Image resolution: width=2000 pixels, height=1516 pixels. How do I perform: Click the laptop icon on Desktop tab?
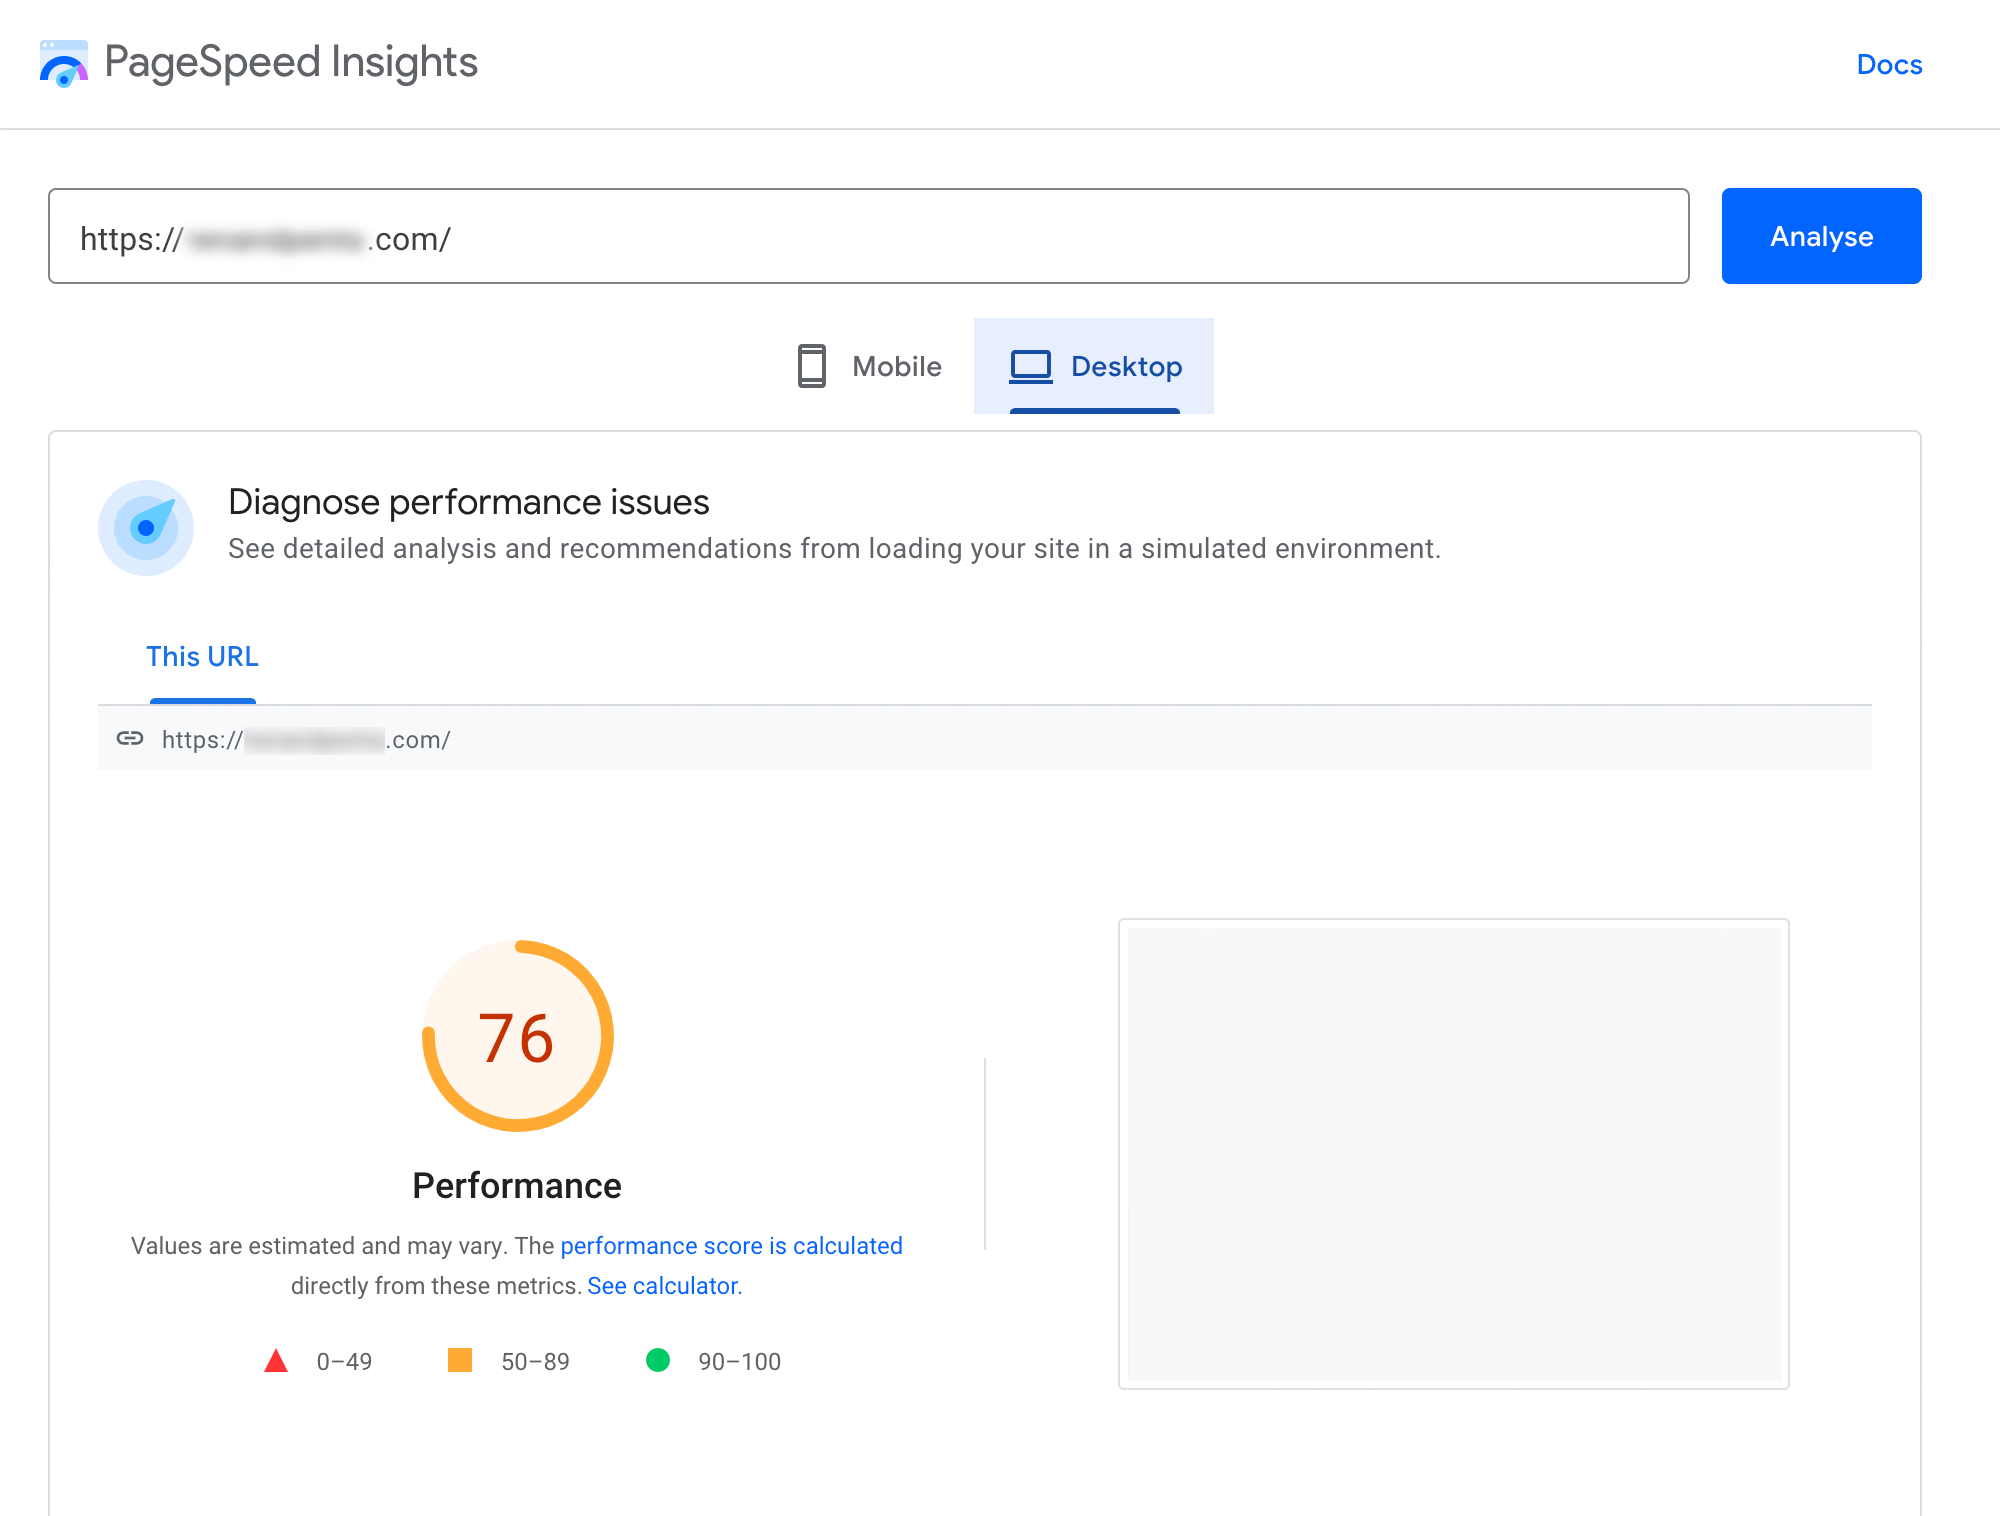pos(1030,366)
